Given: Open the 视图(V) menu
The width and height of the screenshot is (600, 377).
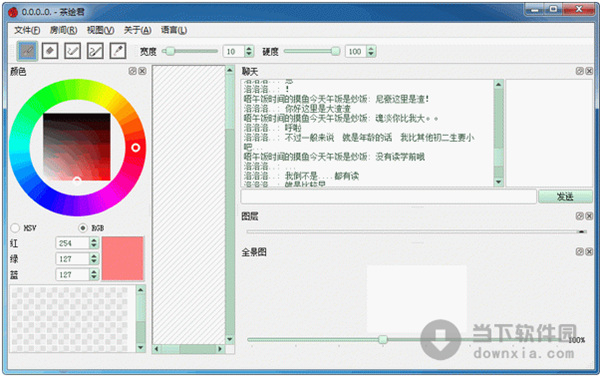Looking at the screenshot, I should click(x=100, y=30).
